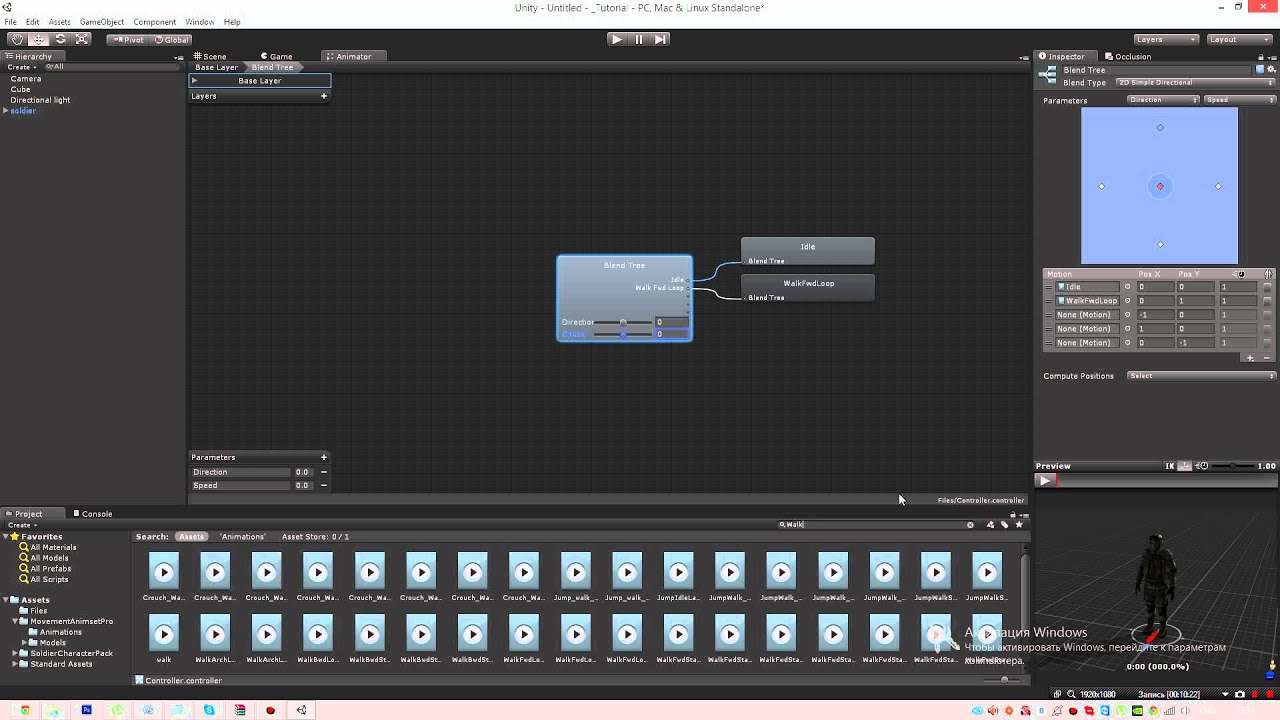Open Blend Type dropdown in Inspector
The width and height of the screenshot is (1280, 720).
[x=1196, y=83]
